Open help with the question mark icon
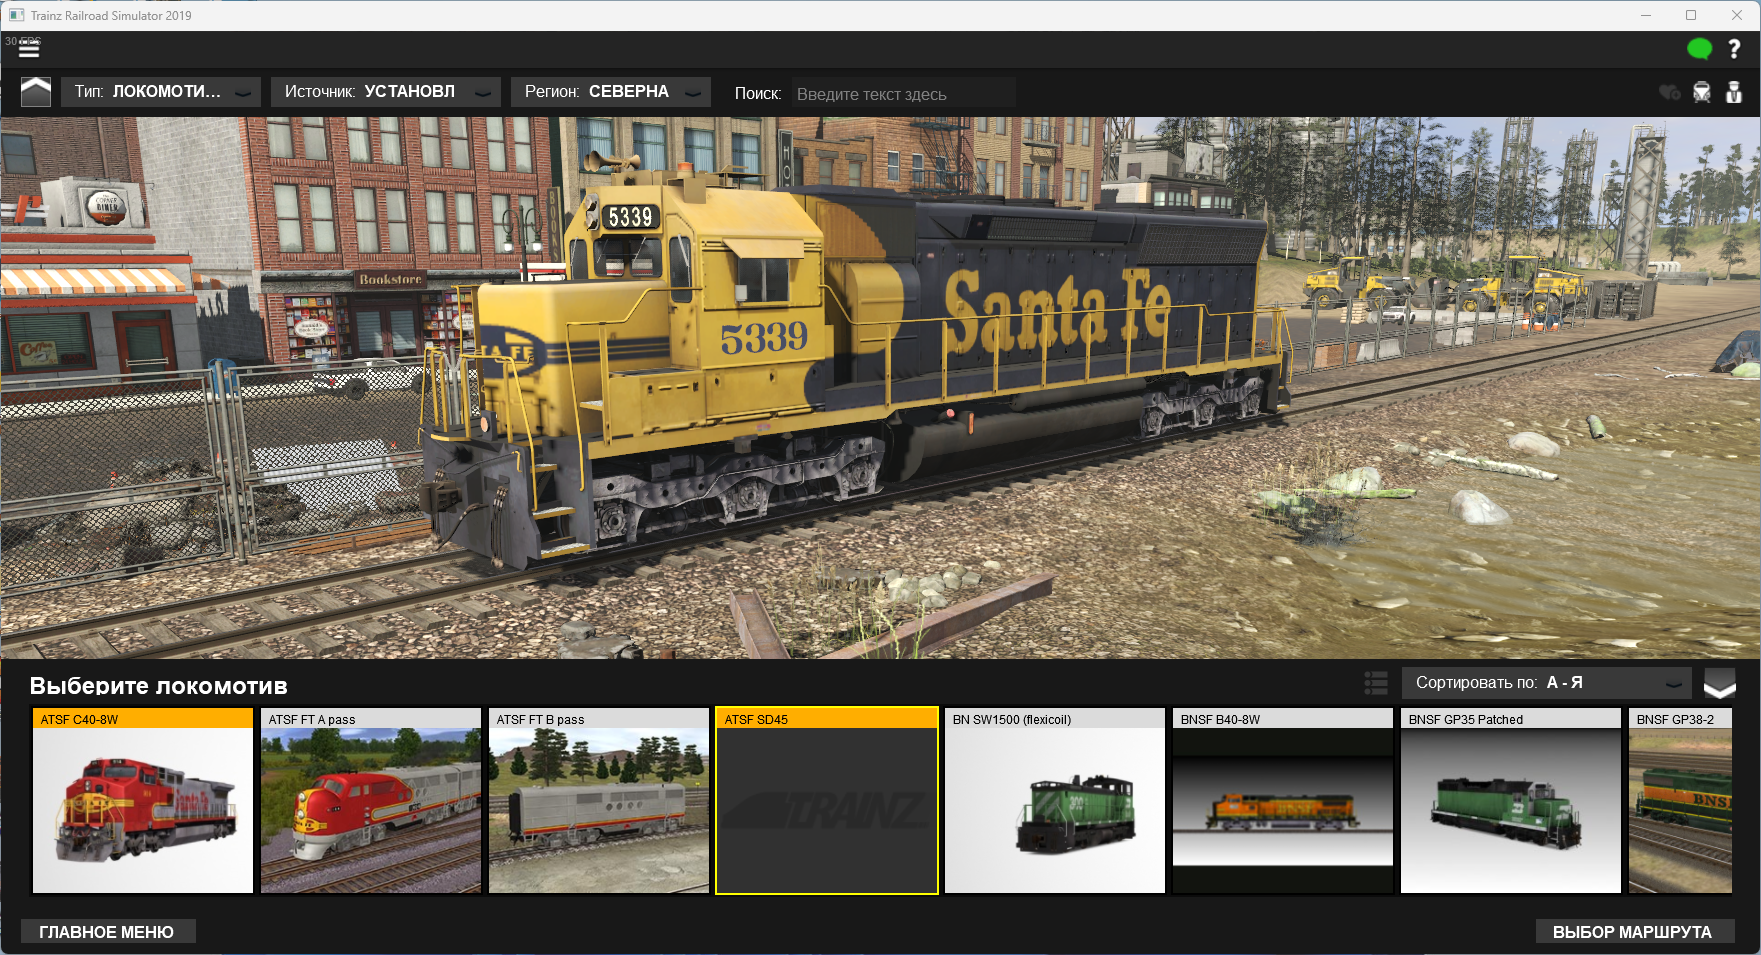1761x955 pixels. coord(1734,49)
